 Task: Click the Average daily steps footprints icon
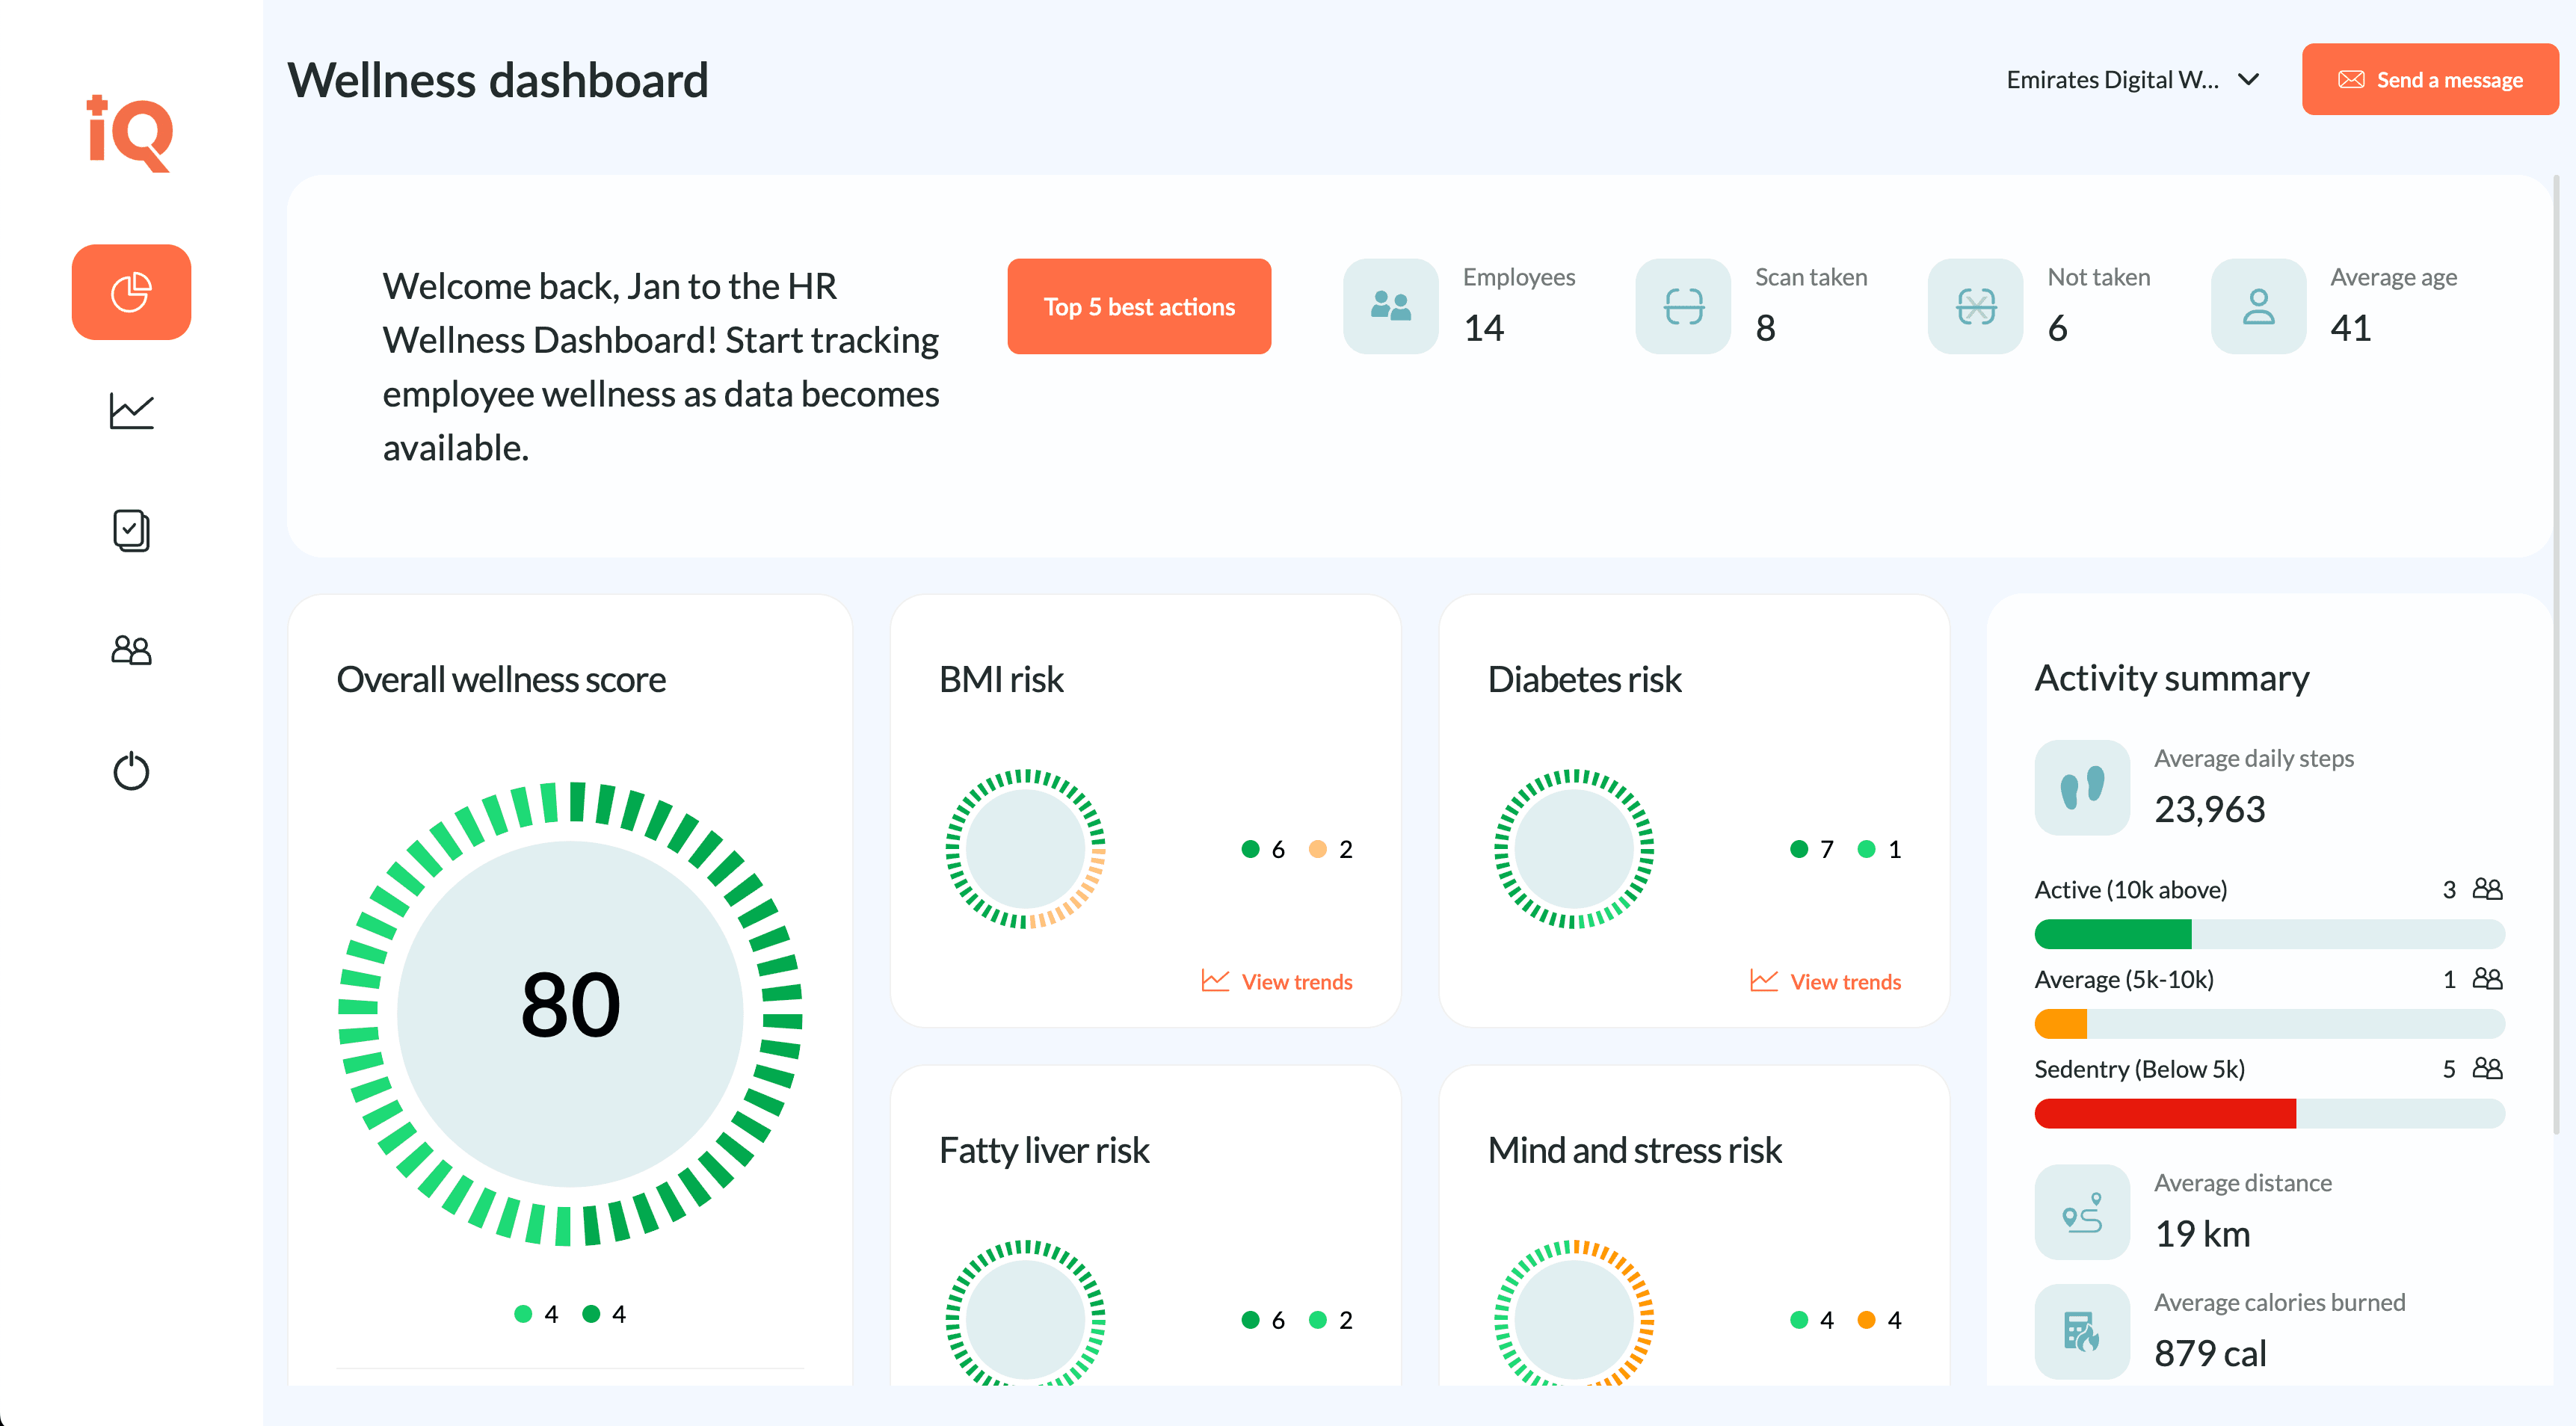click(x=2082, y=788)
